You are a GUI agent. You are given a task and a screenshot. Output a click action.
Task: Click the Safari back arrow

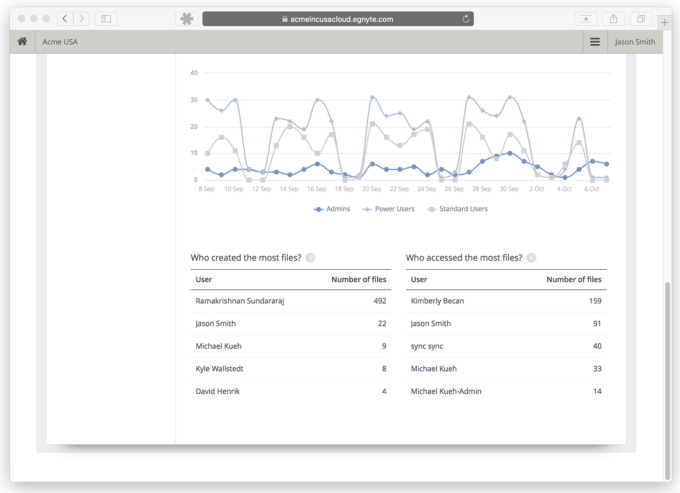pyautogui.click(x=65, y=19)
